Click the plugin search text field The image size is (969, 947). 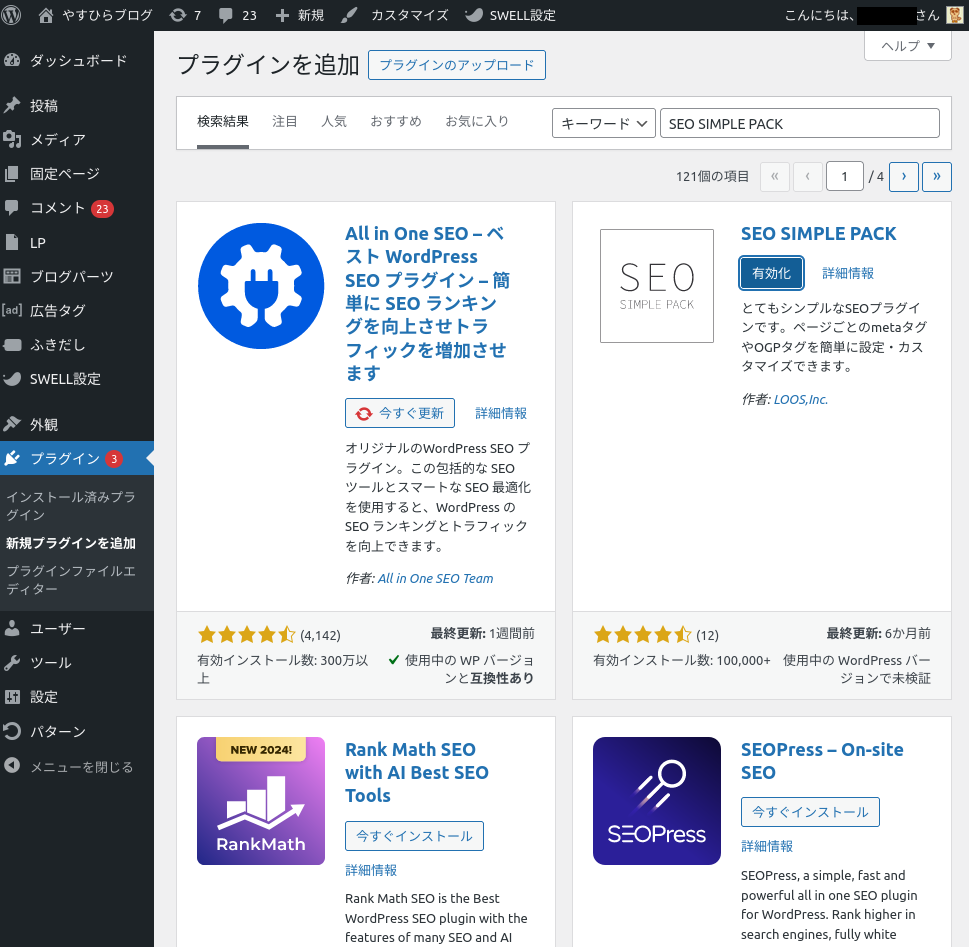point(799,123)
